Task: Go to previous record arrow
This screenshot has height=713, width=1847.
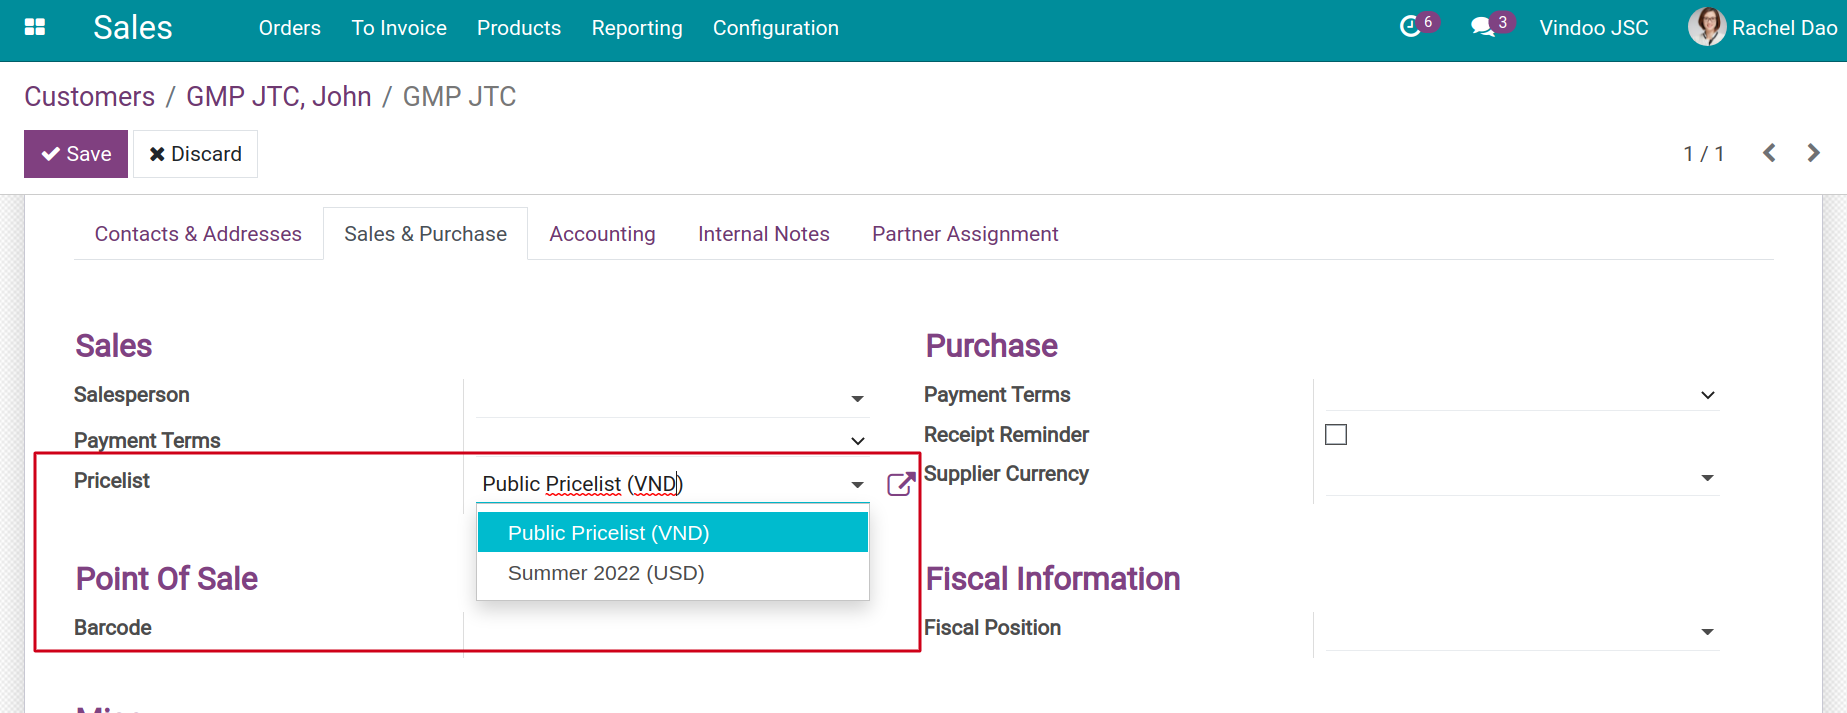Action: click(x=1769, y=153)
